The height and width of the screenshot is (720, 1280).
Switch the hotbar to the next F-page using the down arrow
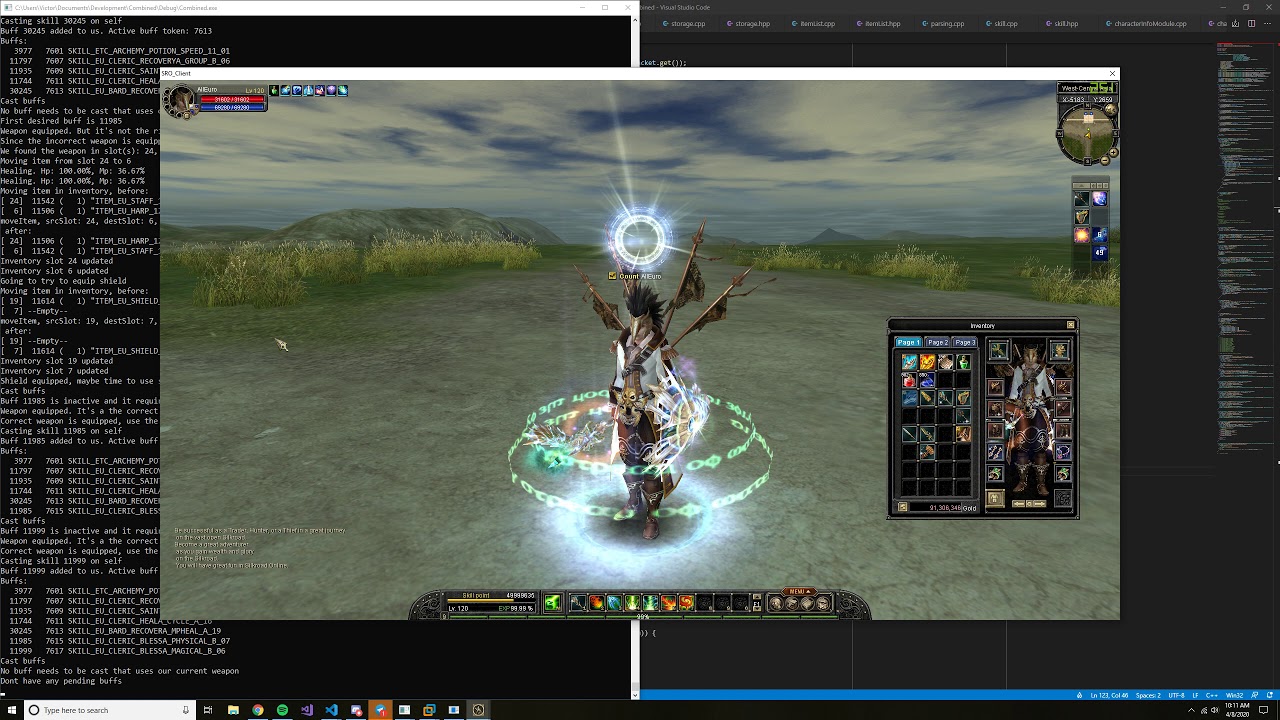click(x=757, y=609)
